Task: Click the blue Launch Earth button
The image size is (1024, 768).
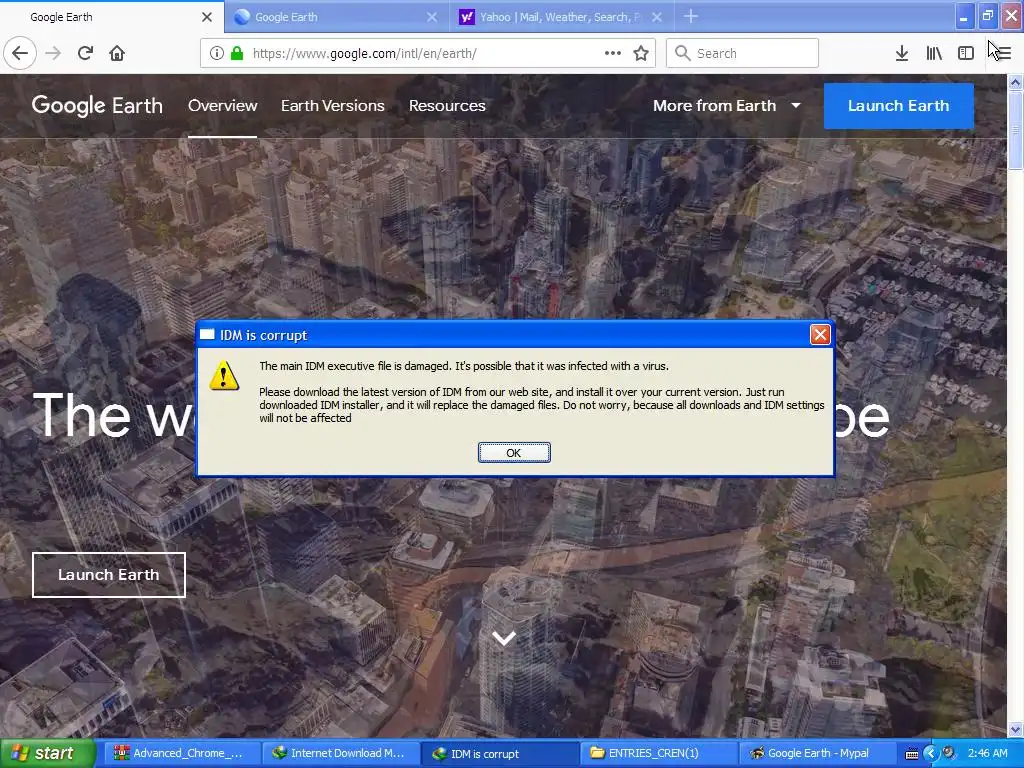Action: (899, 106)
